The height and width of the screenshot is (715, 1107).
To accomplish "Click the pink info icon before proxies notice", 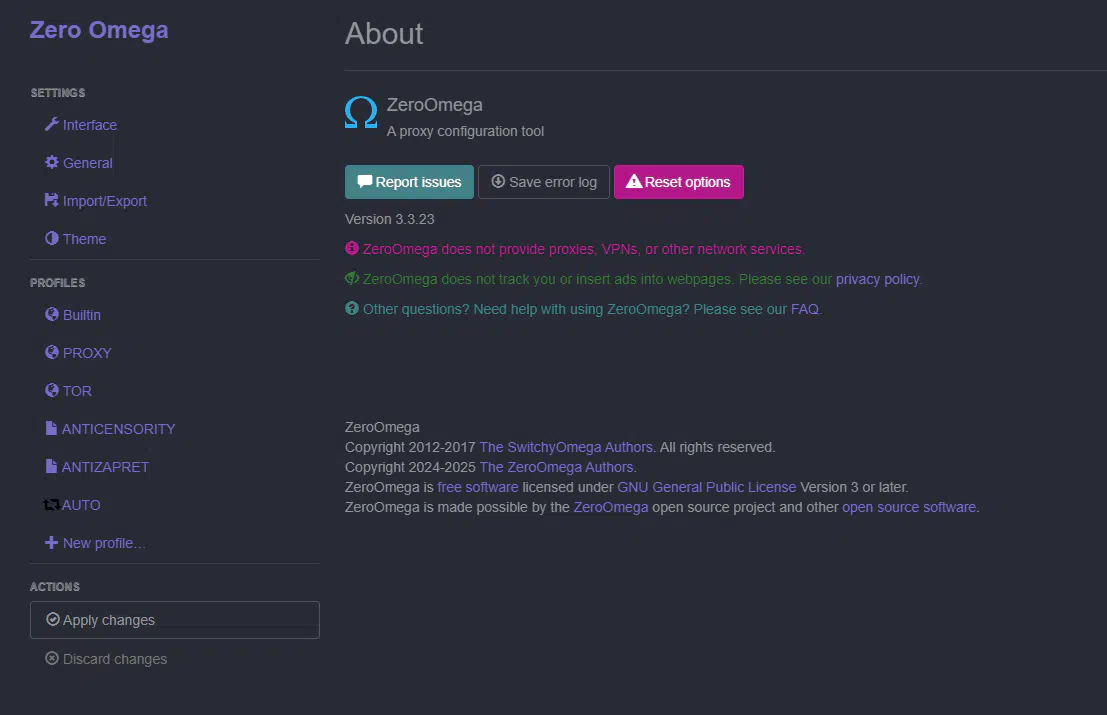I will [x=352, y=248].
